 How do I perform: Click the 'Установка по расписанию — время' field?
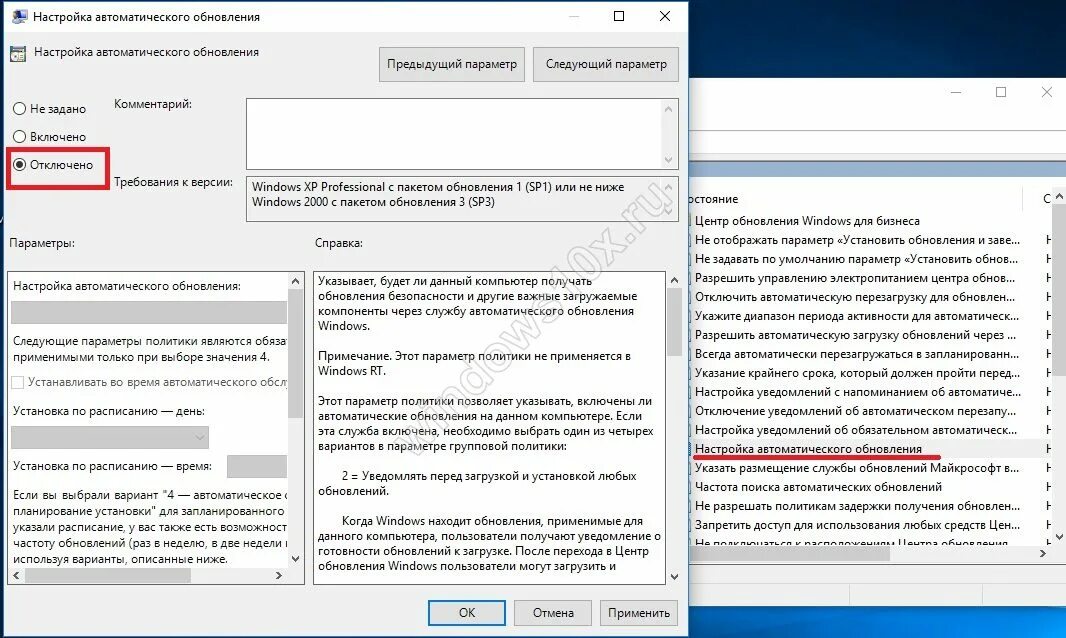coord(257,467)
